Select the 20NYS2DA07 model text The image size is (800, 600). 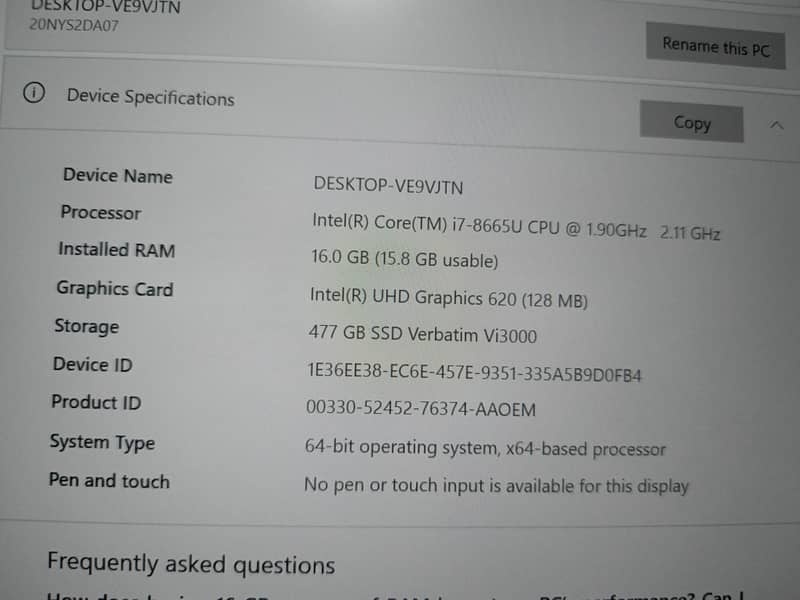pyautogui.click(x=74, y=24)
